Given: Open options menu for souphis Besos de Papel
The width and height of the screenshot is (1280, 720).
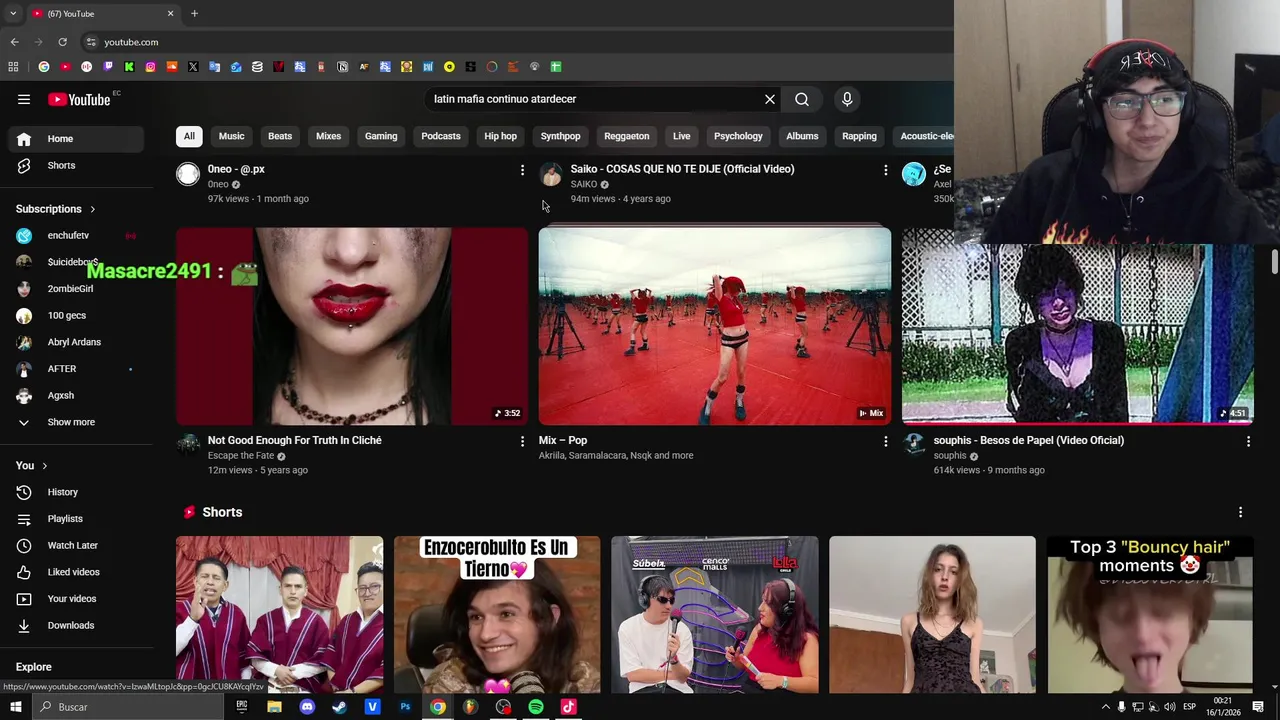Looking at the screenshot, I should 1248,441.
